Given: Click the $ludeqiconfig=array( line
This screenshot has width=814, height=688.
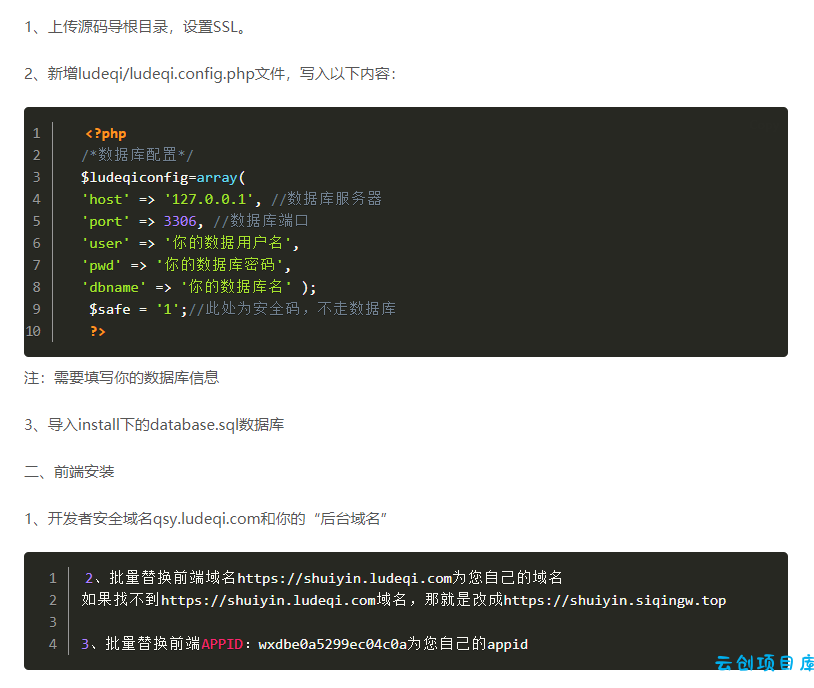Looking at the screenshot, I should coord(163,178).
